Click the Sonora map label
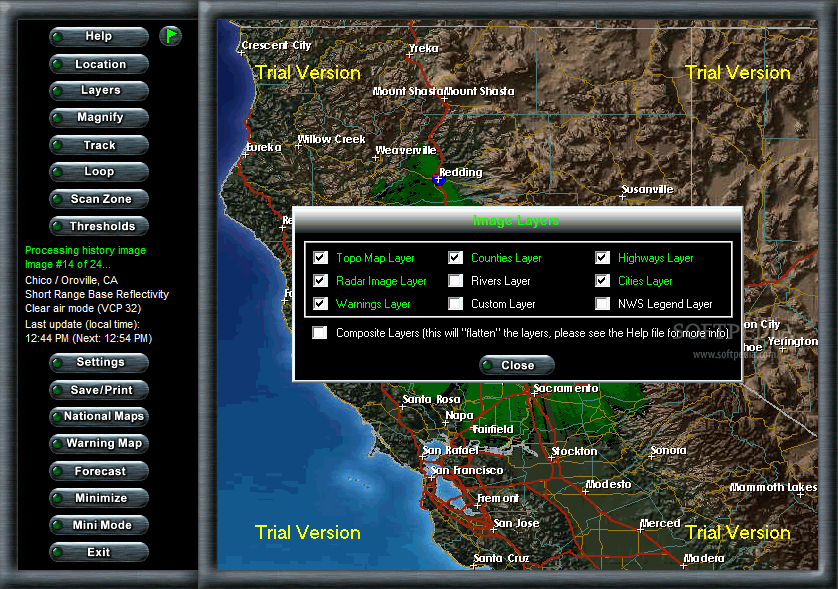 point(668,451)
